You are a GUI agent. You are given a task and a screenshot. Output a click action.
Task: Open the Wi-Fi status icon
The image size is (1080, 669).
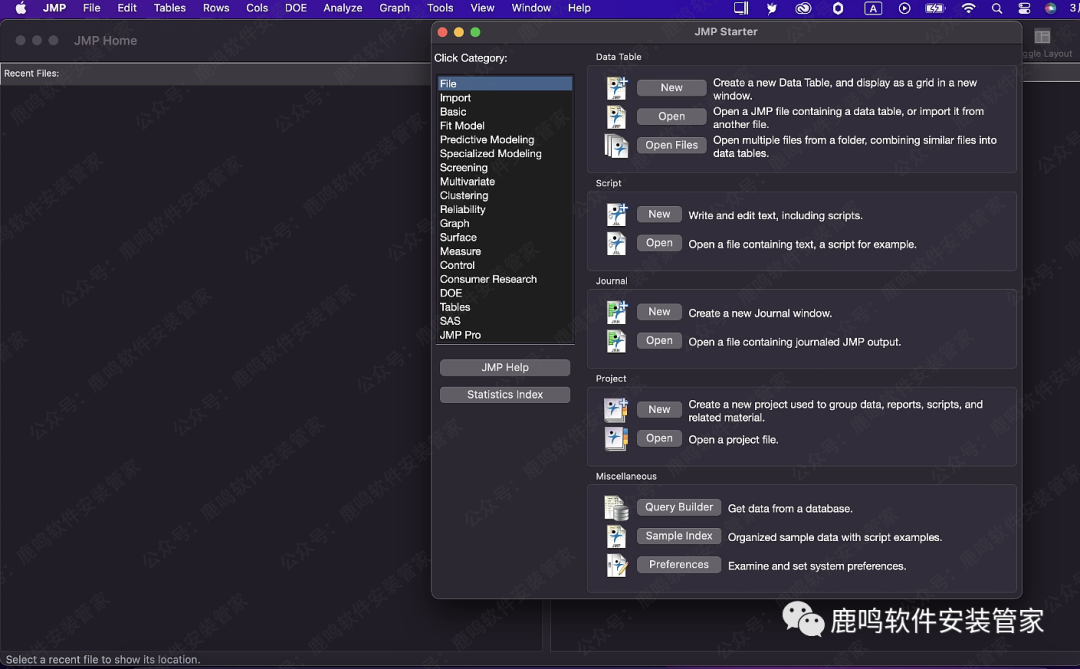(x=968, y=8)
